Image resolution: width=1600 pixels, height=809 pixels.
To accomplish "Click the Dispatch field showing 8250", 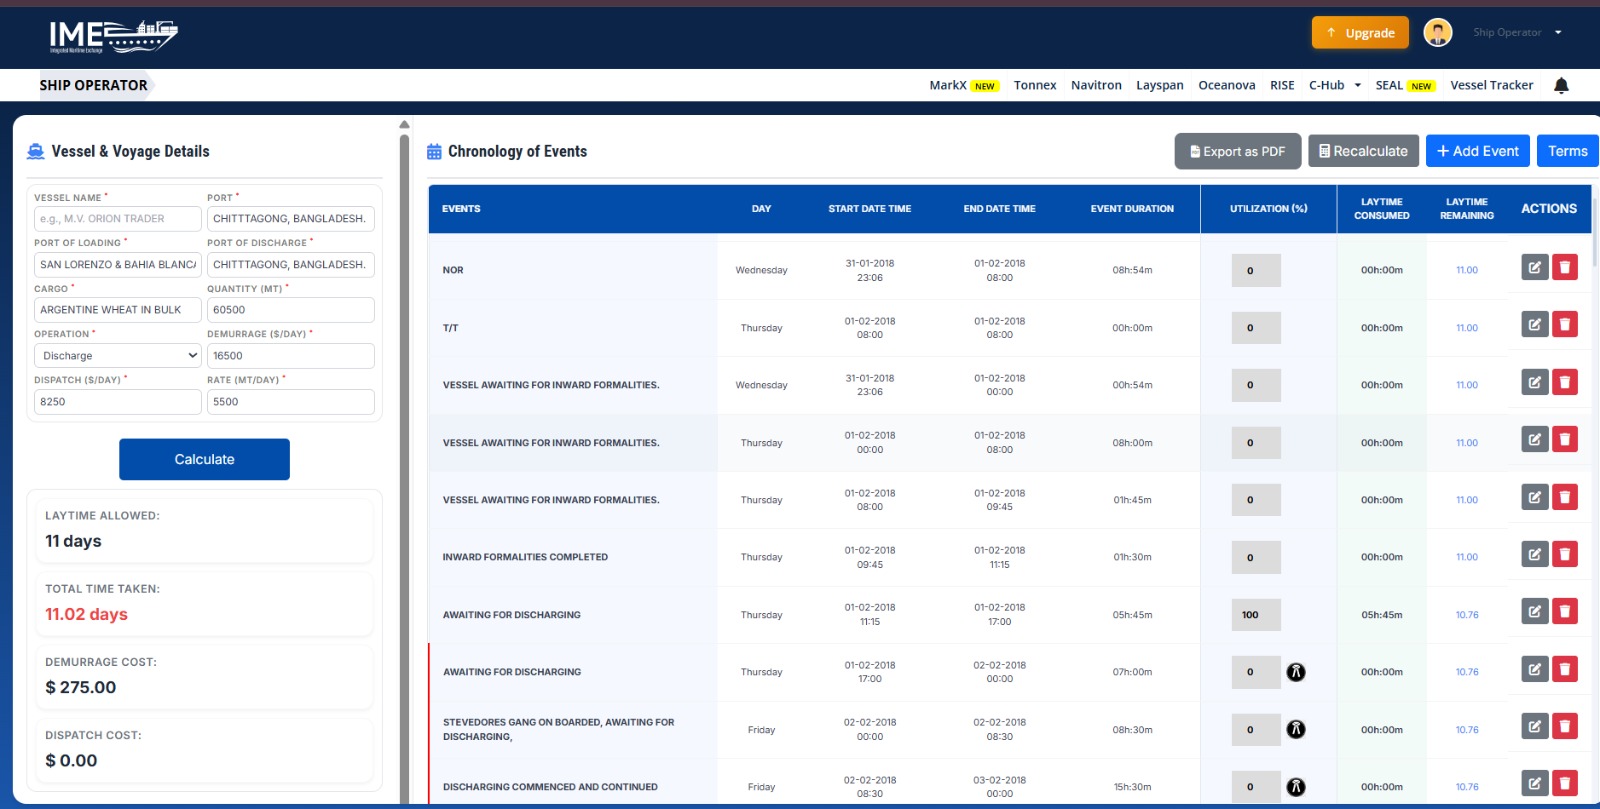I will coord(118,402).
